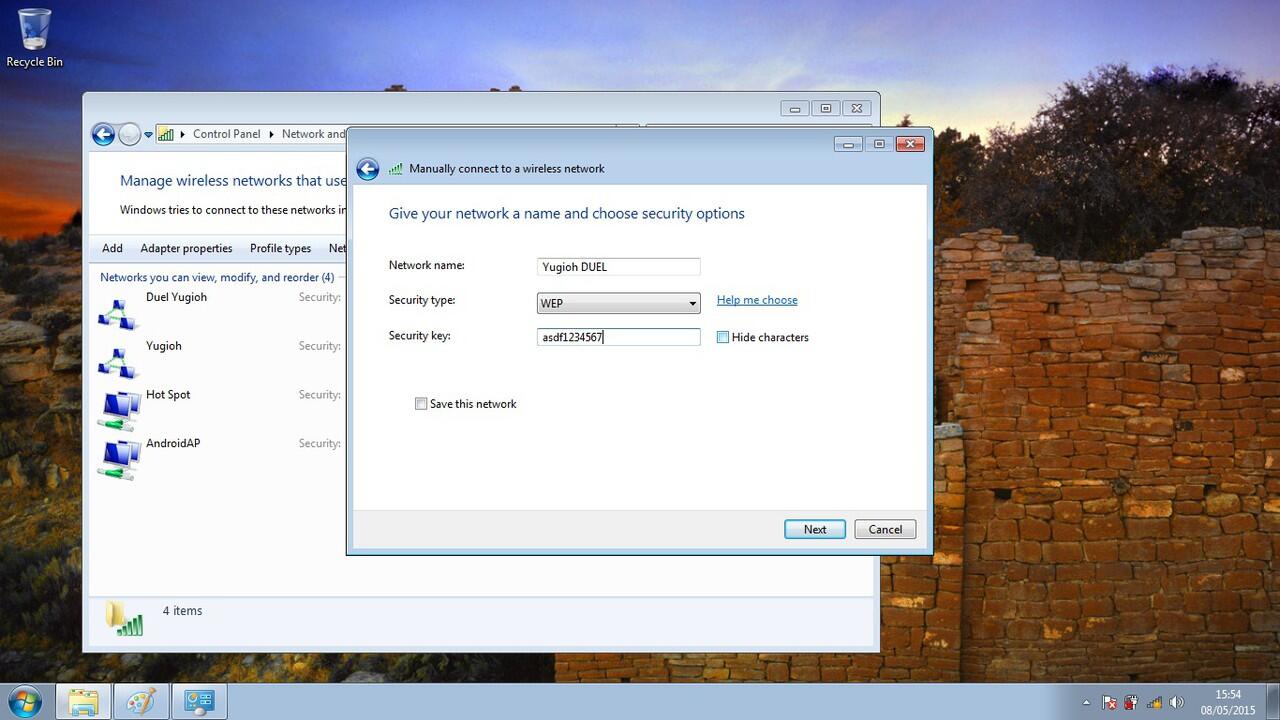Open Paint from the taskbar
This screenshot has height=720, width=1280.
141,701
